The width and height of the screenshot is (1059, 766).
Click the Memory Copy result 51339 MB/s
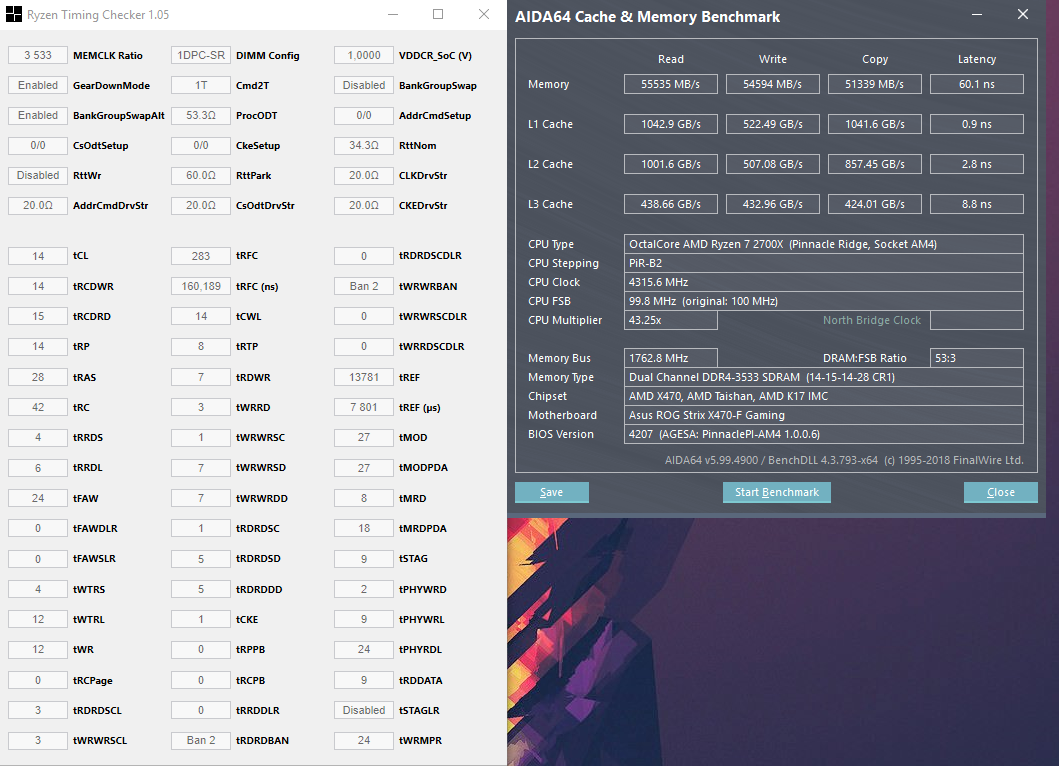tap(875, 84)
